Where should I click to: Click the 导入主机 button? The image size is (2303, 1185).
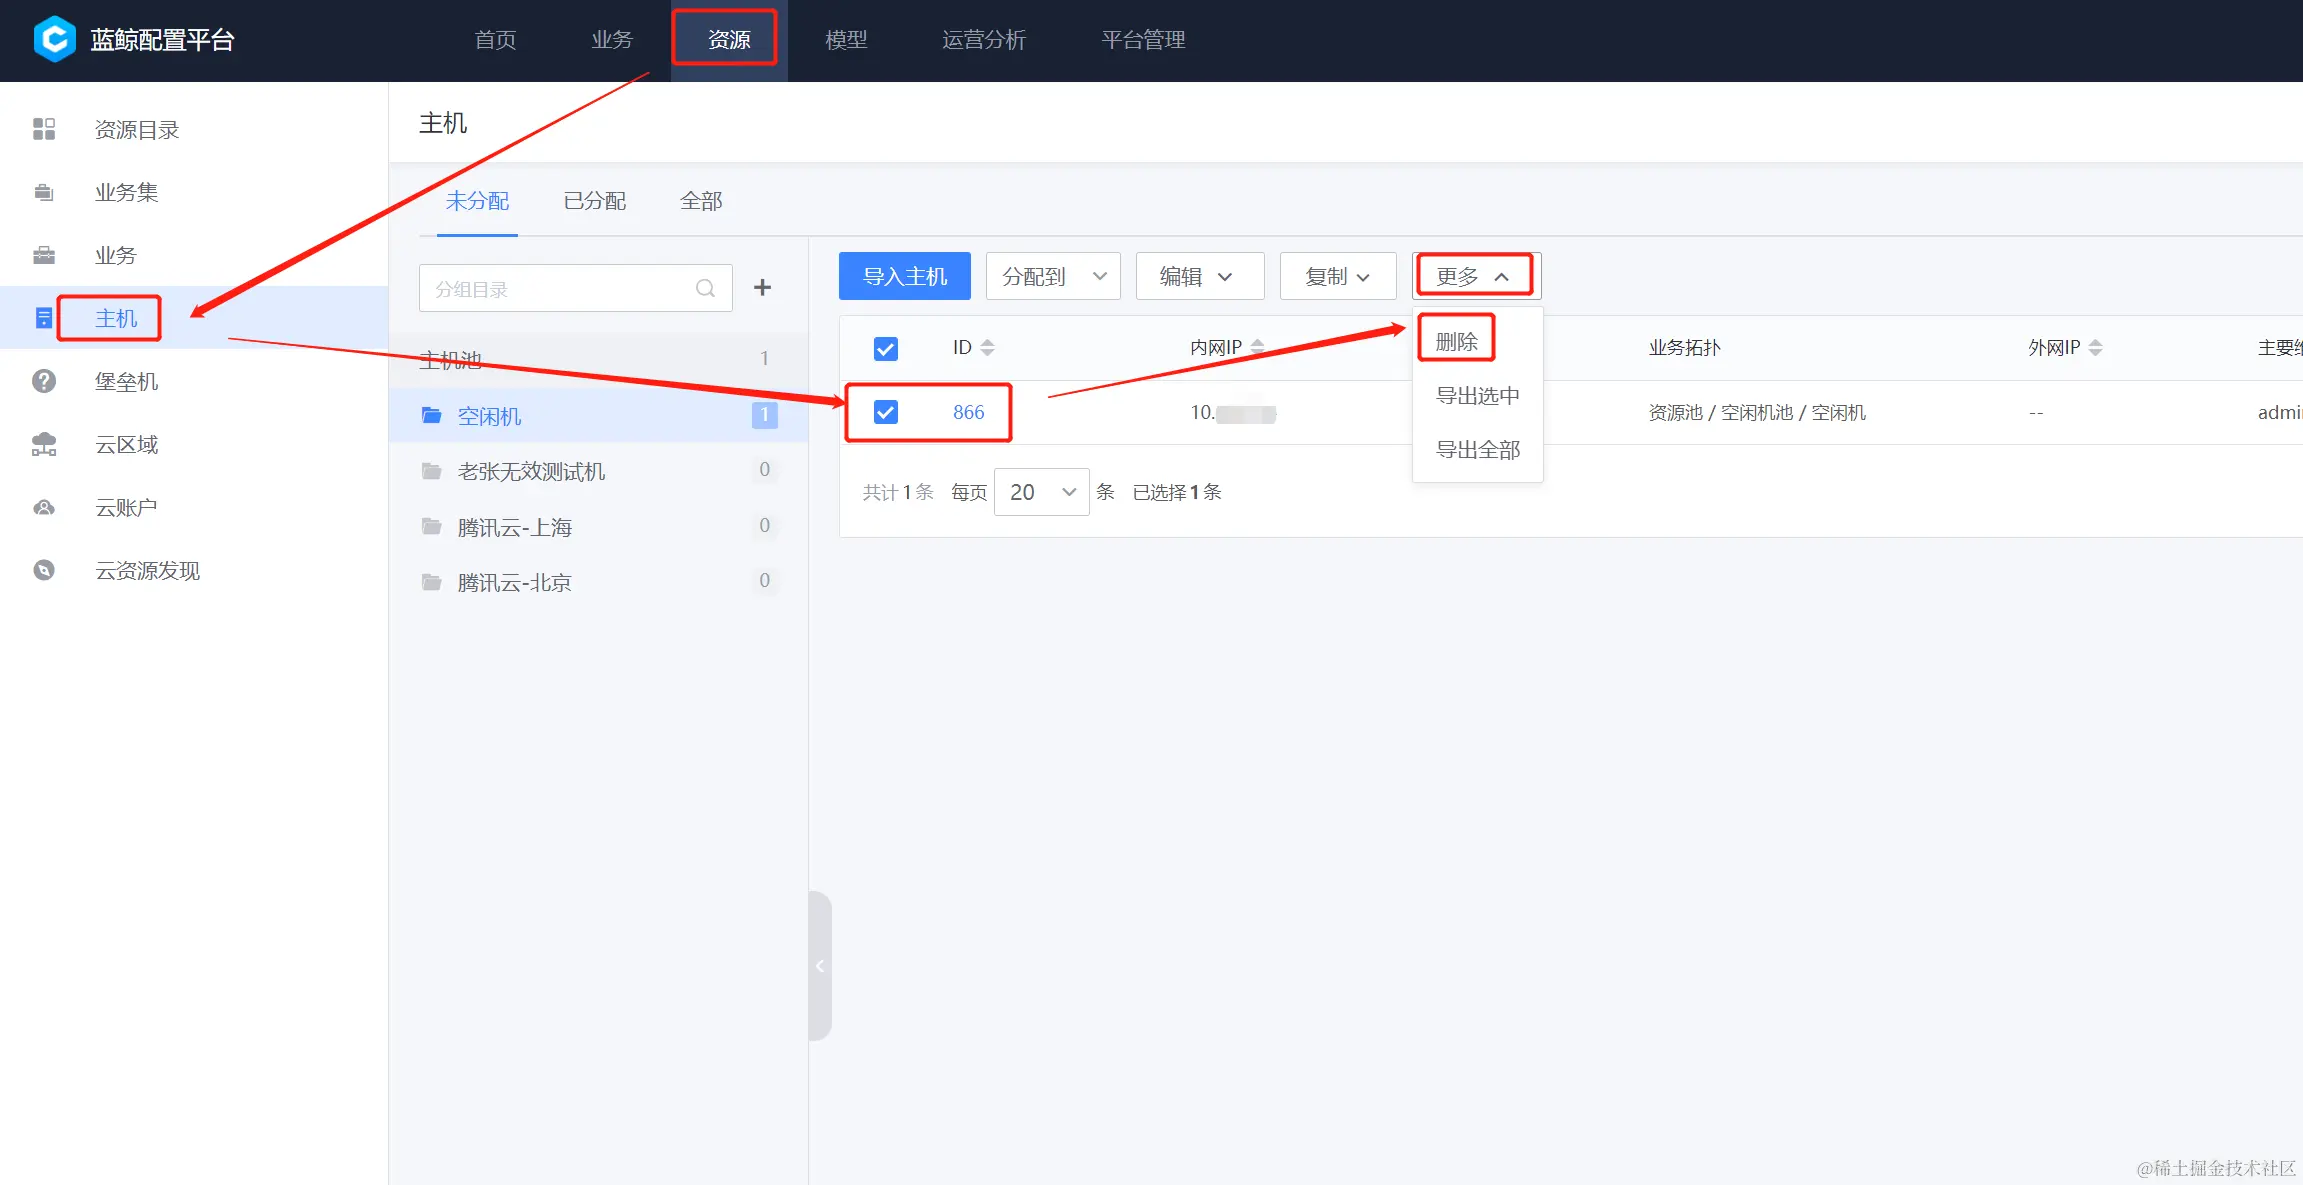coord(905,276)
